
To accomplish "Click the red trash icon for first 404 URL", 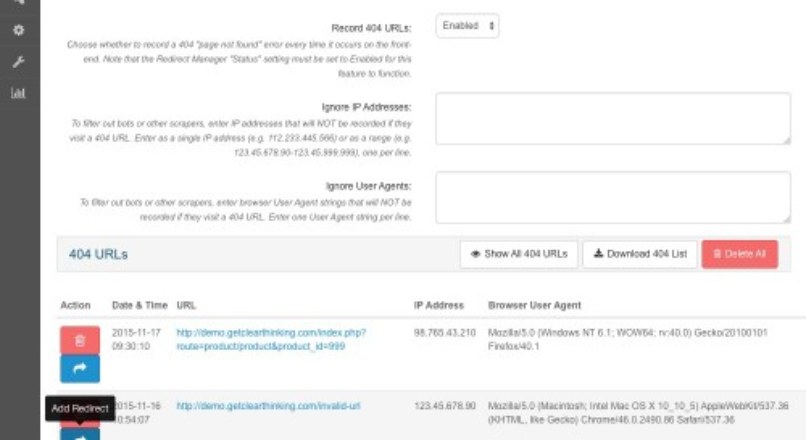I will tap(80, 340).
